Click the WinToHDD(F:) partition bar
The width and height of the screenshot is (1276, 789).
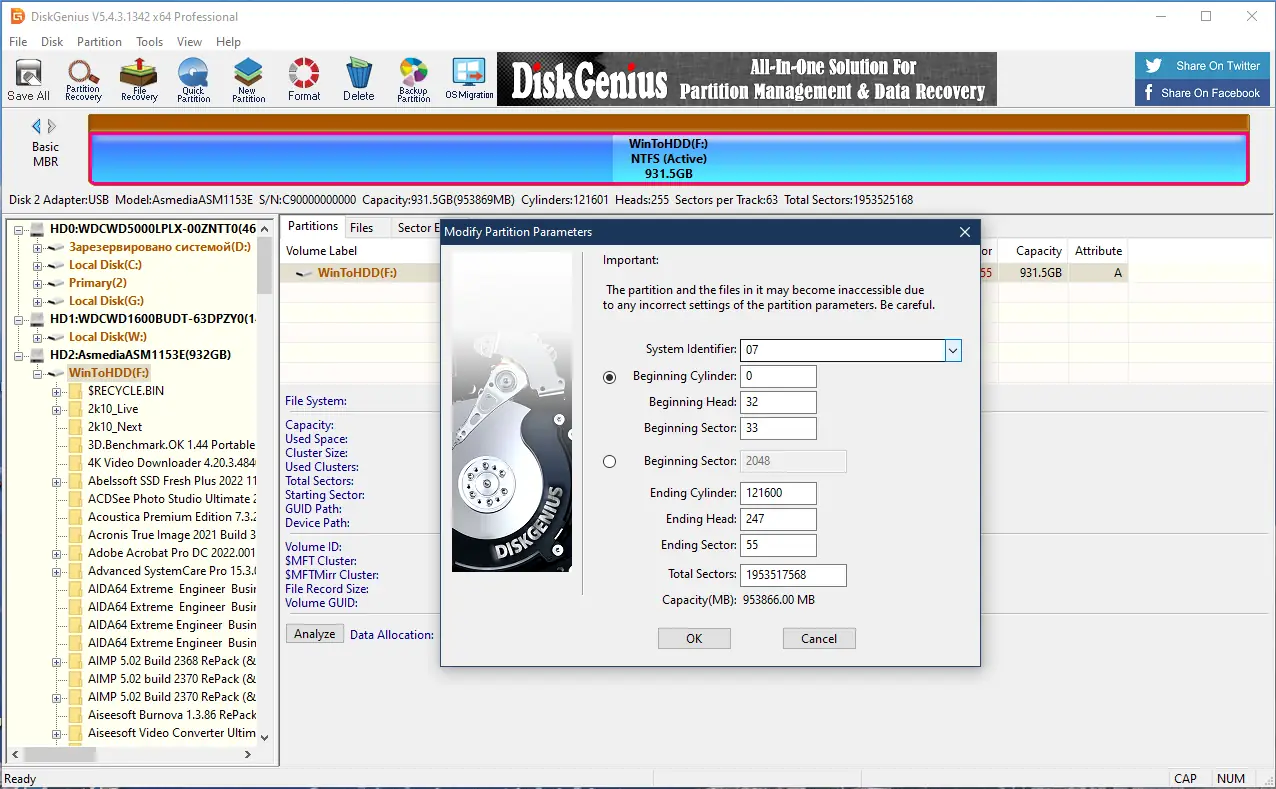tap(669, 159)
